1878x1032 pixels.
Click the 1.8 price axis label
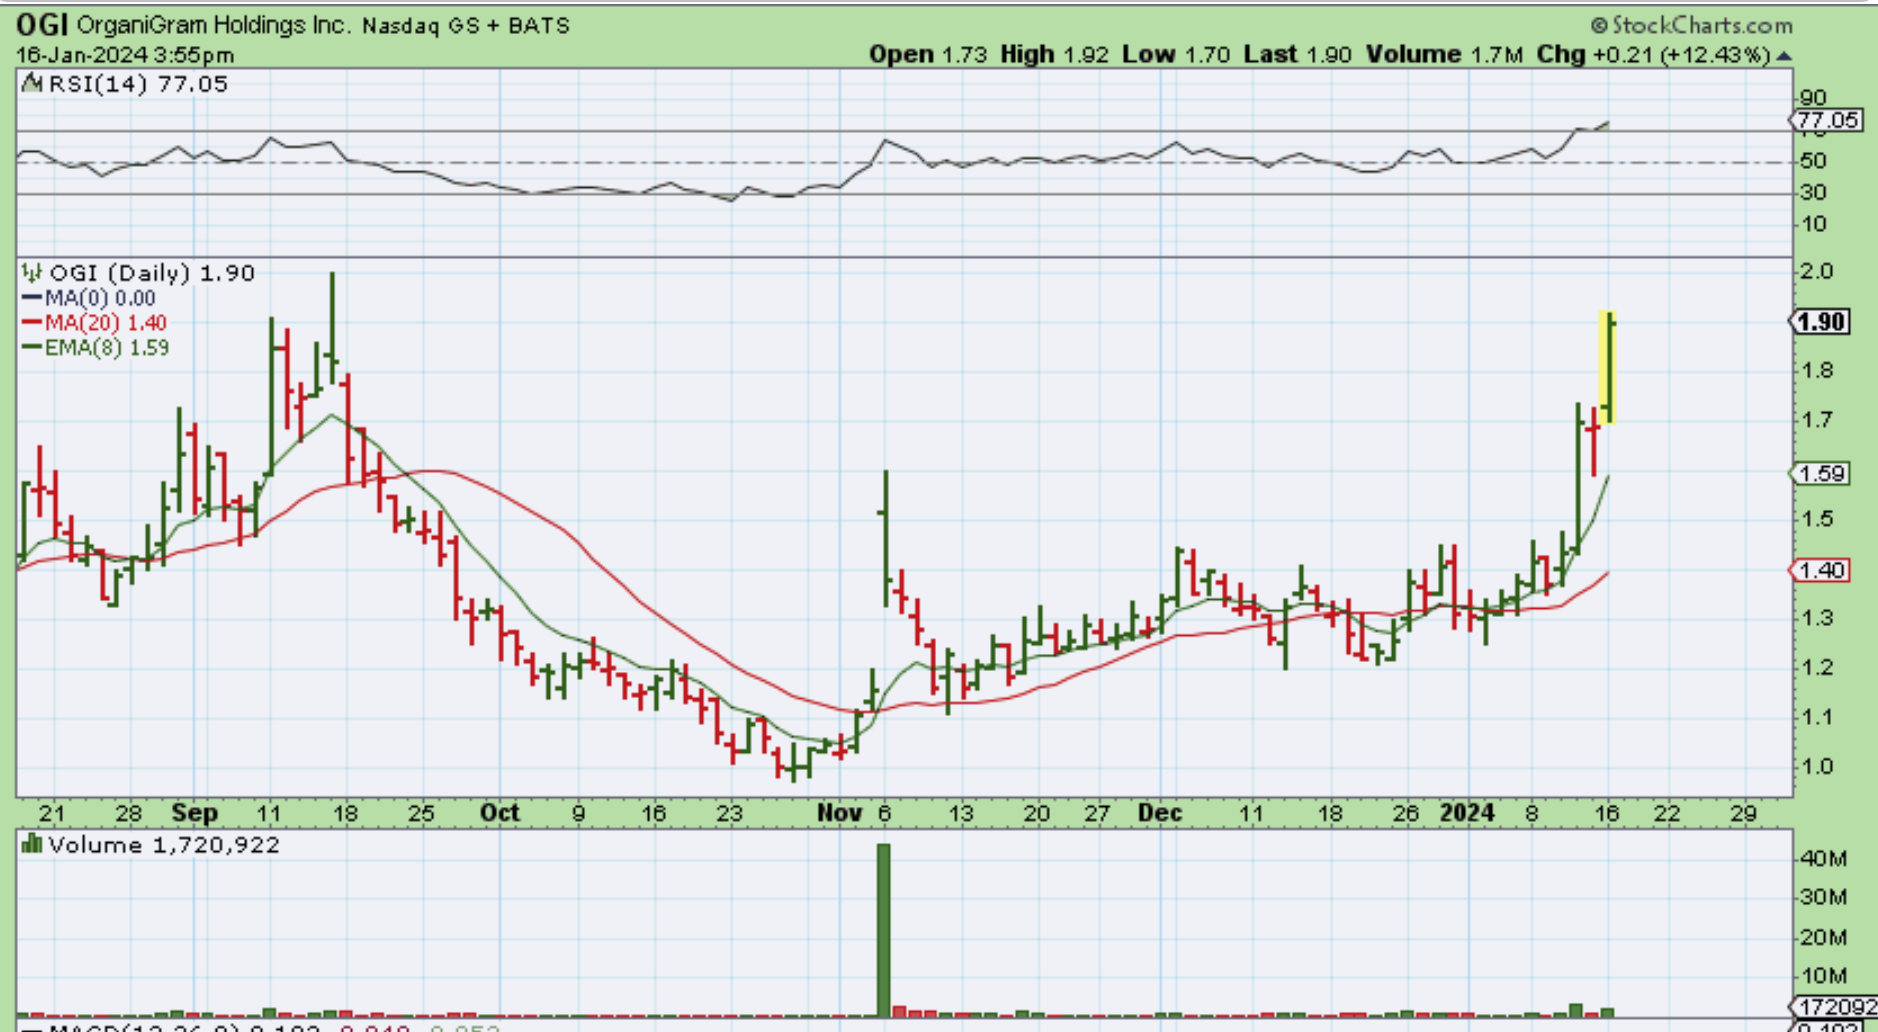[x=1817, y=370]
